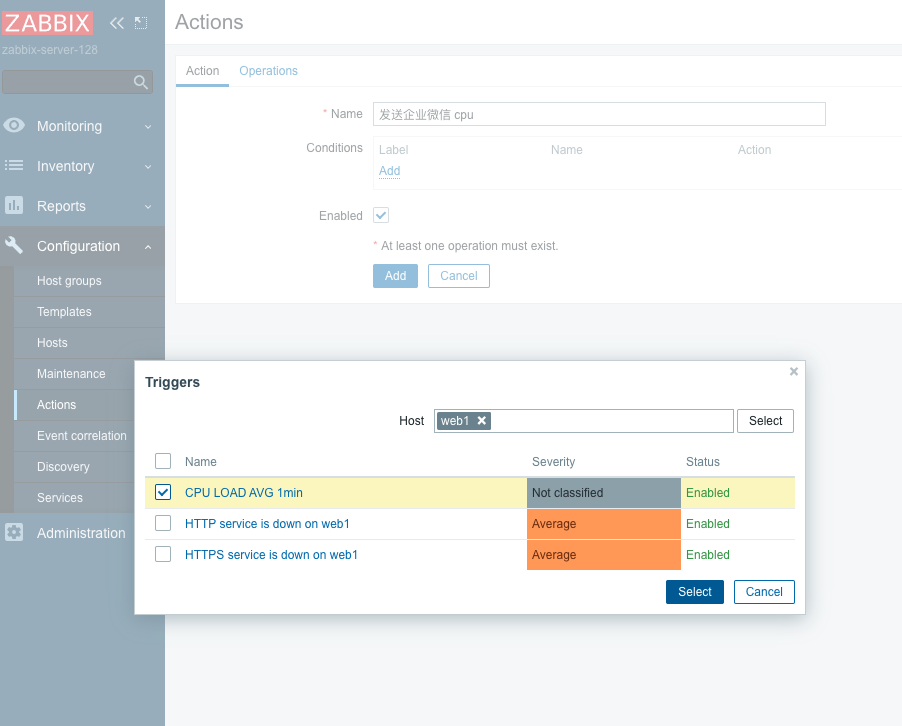Click the search magnifier icon
Image resolution: width=902 pixels, height=726 pixels.
click(140, 82)
